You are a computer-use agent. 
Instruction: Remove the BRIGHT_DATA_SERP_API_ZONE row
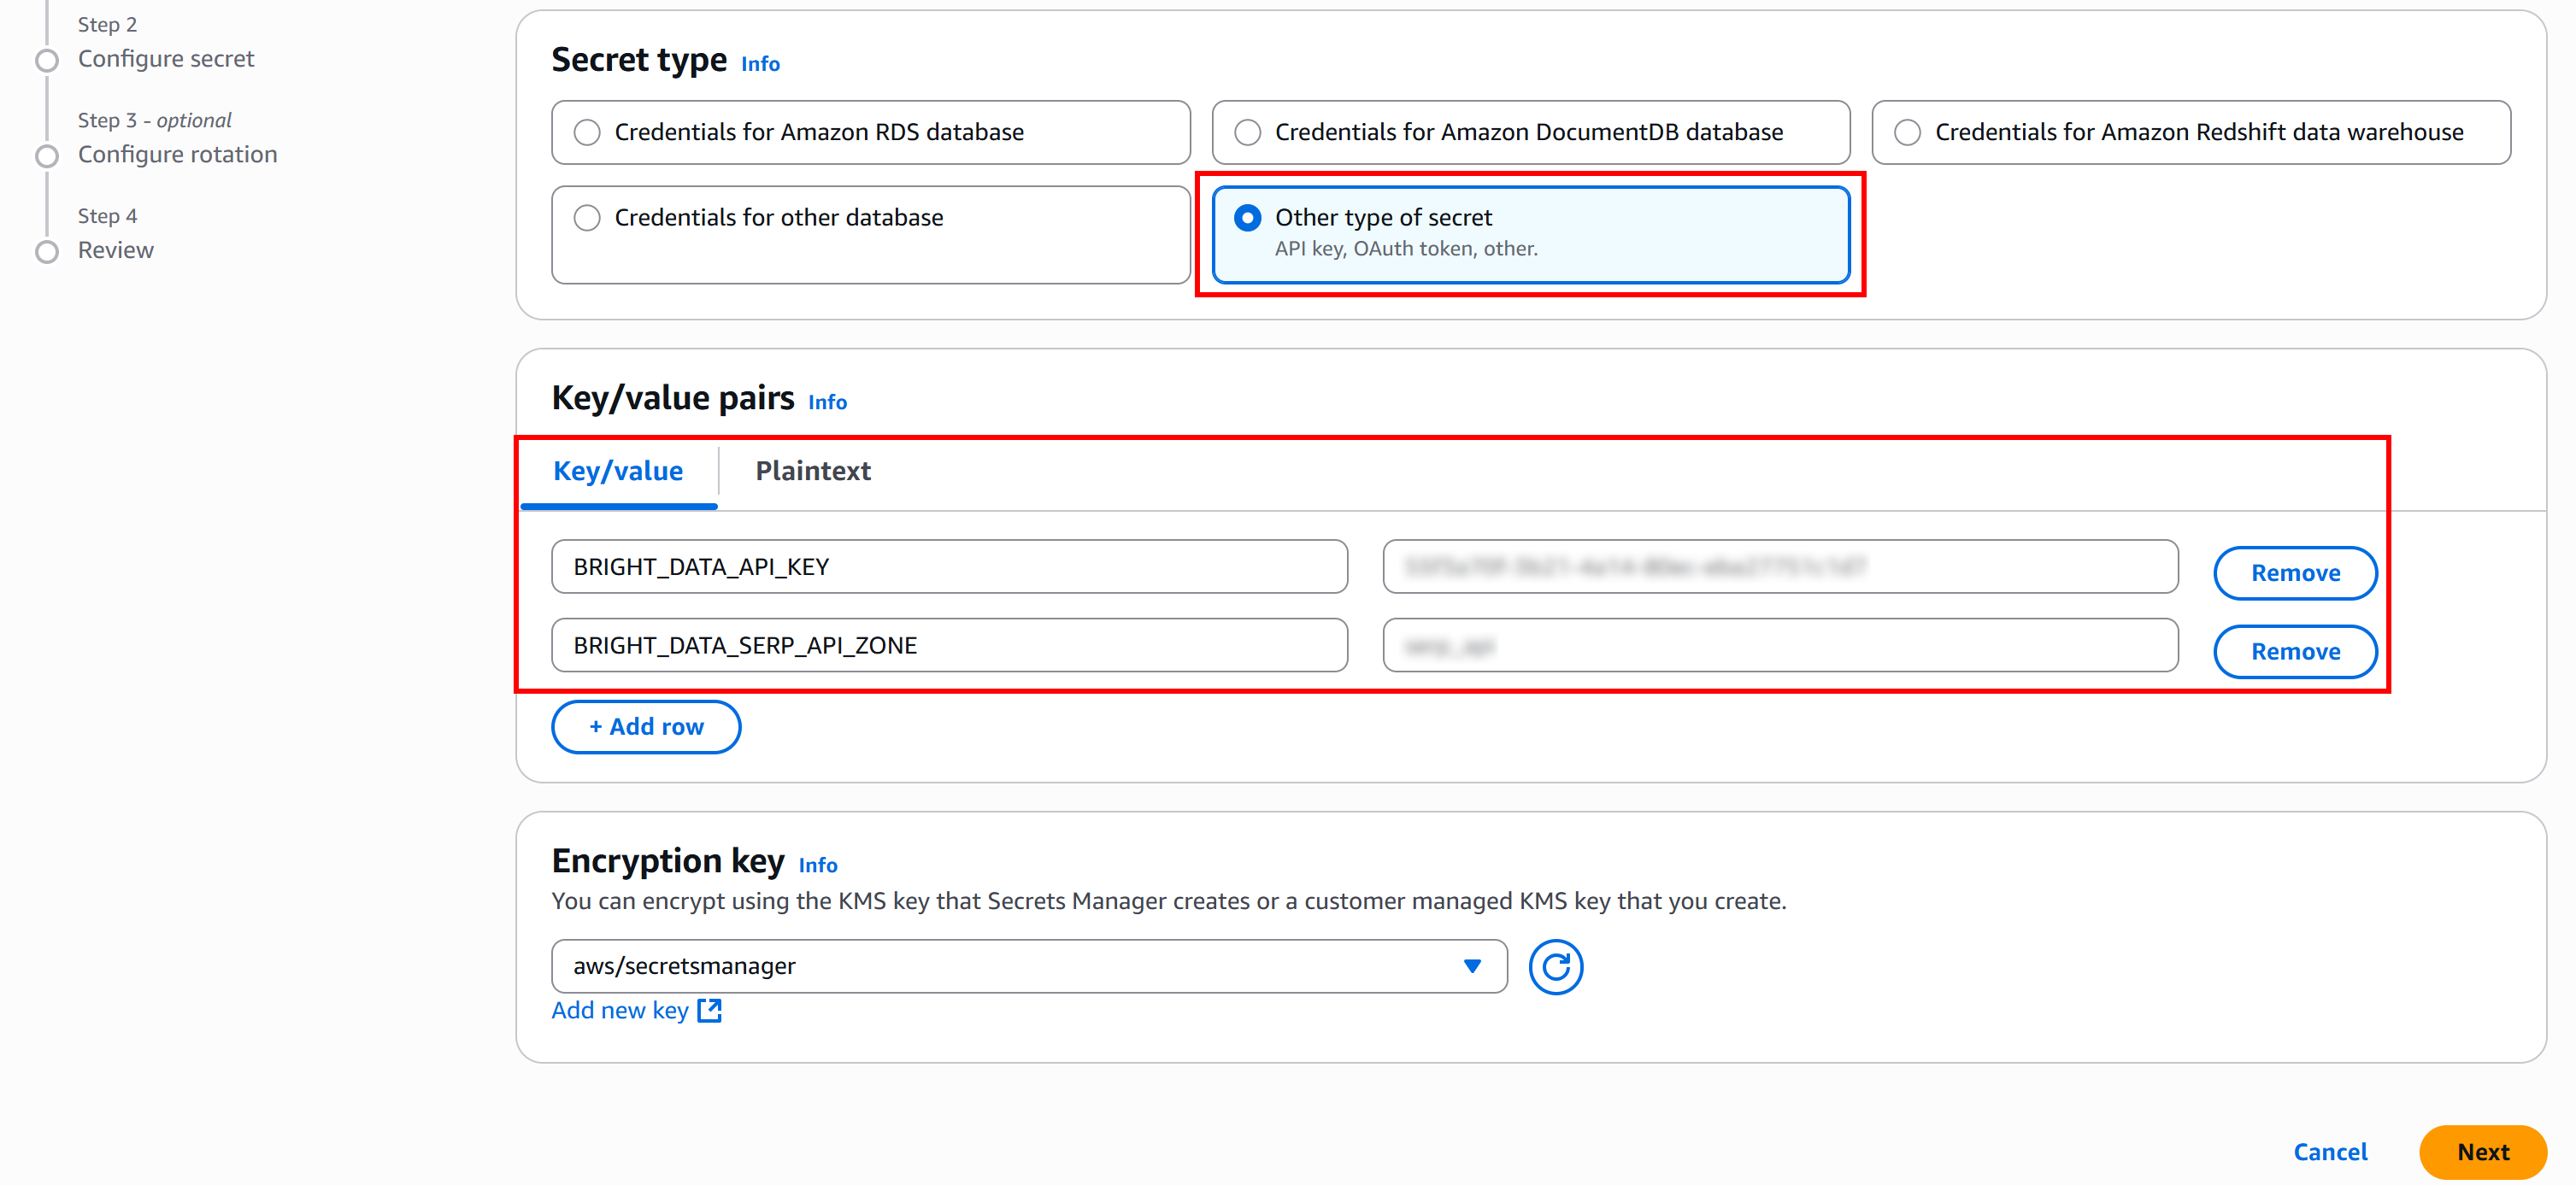(x=2294, y=651)
